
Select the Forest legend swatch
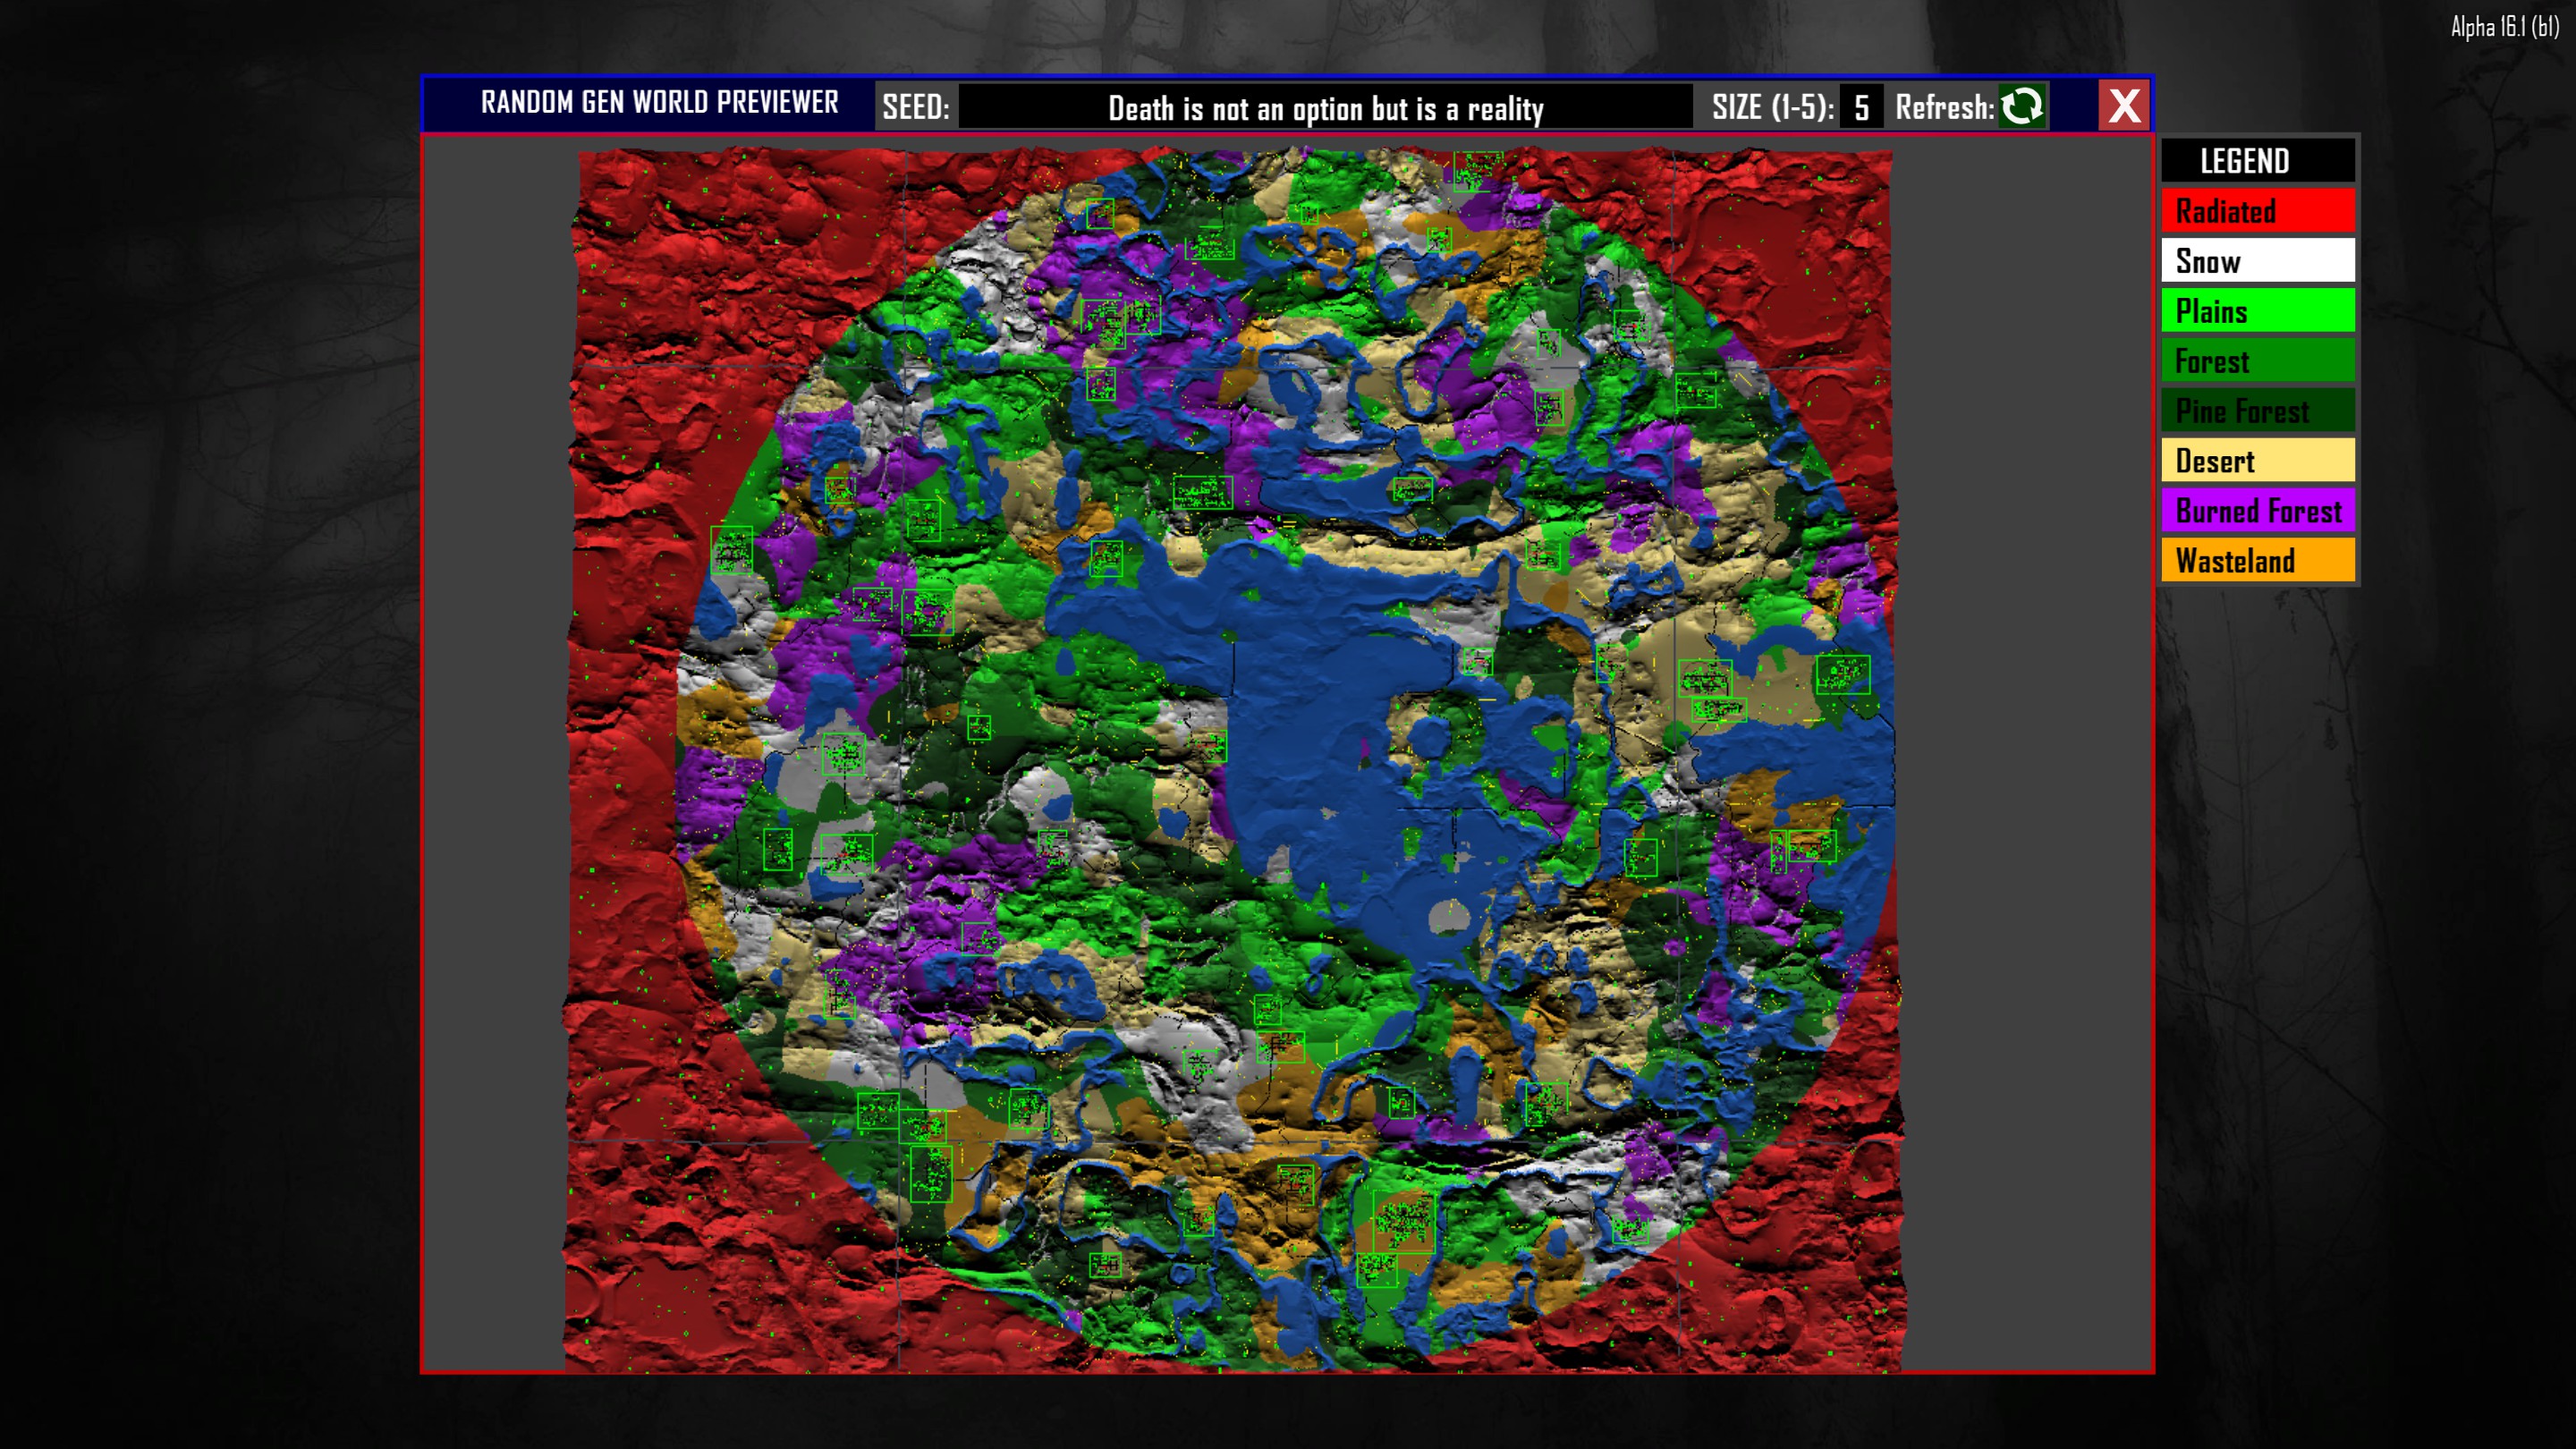tap(2258, 361)
